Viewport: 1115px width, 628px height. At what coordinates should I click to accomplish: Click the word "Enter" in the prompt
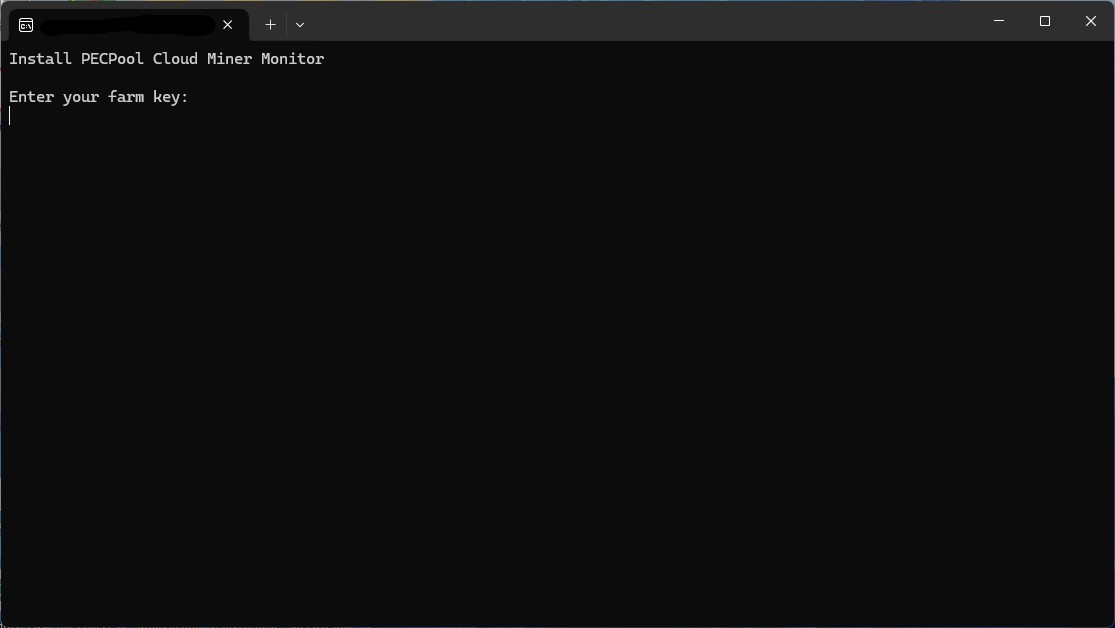31,97
